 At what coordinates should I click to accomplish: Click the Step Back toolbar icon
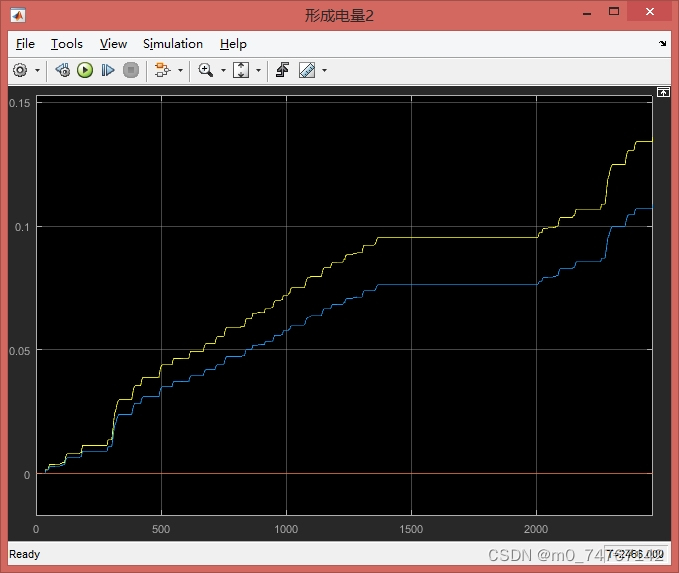[63, 70]
